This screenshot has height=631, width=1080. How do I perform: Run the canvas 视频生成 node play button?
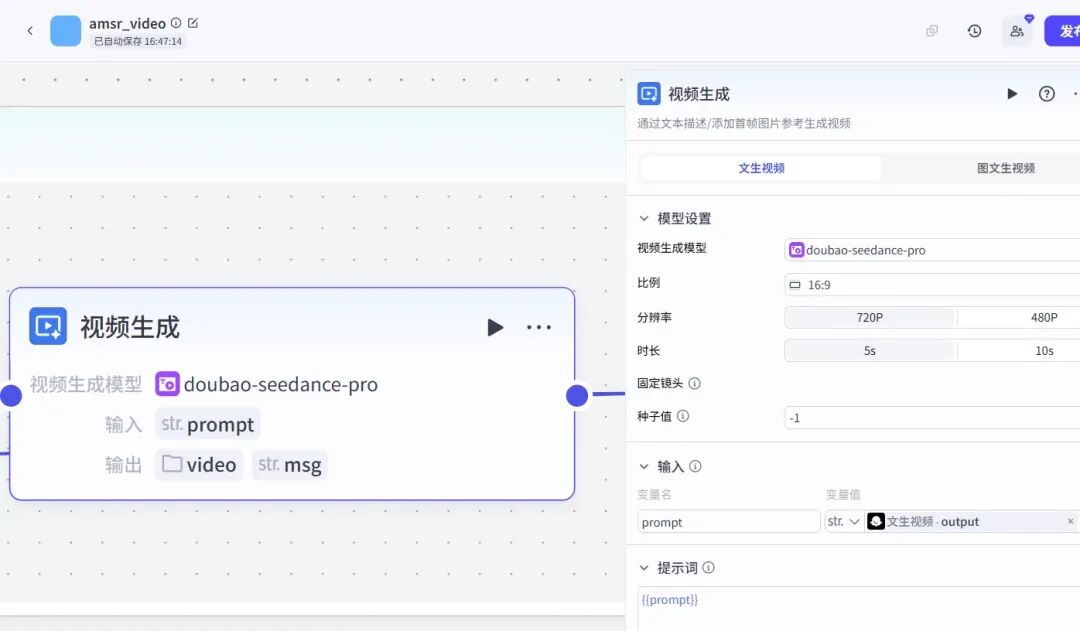click(x=495, y=327)
